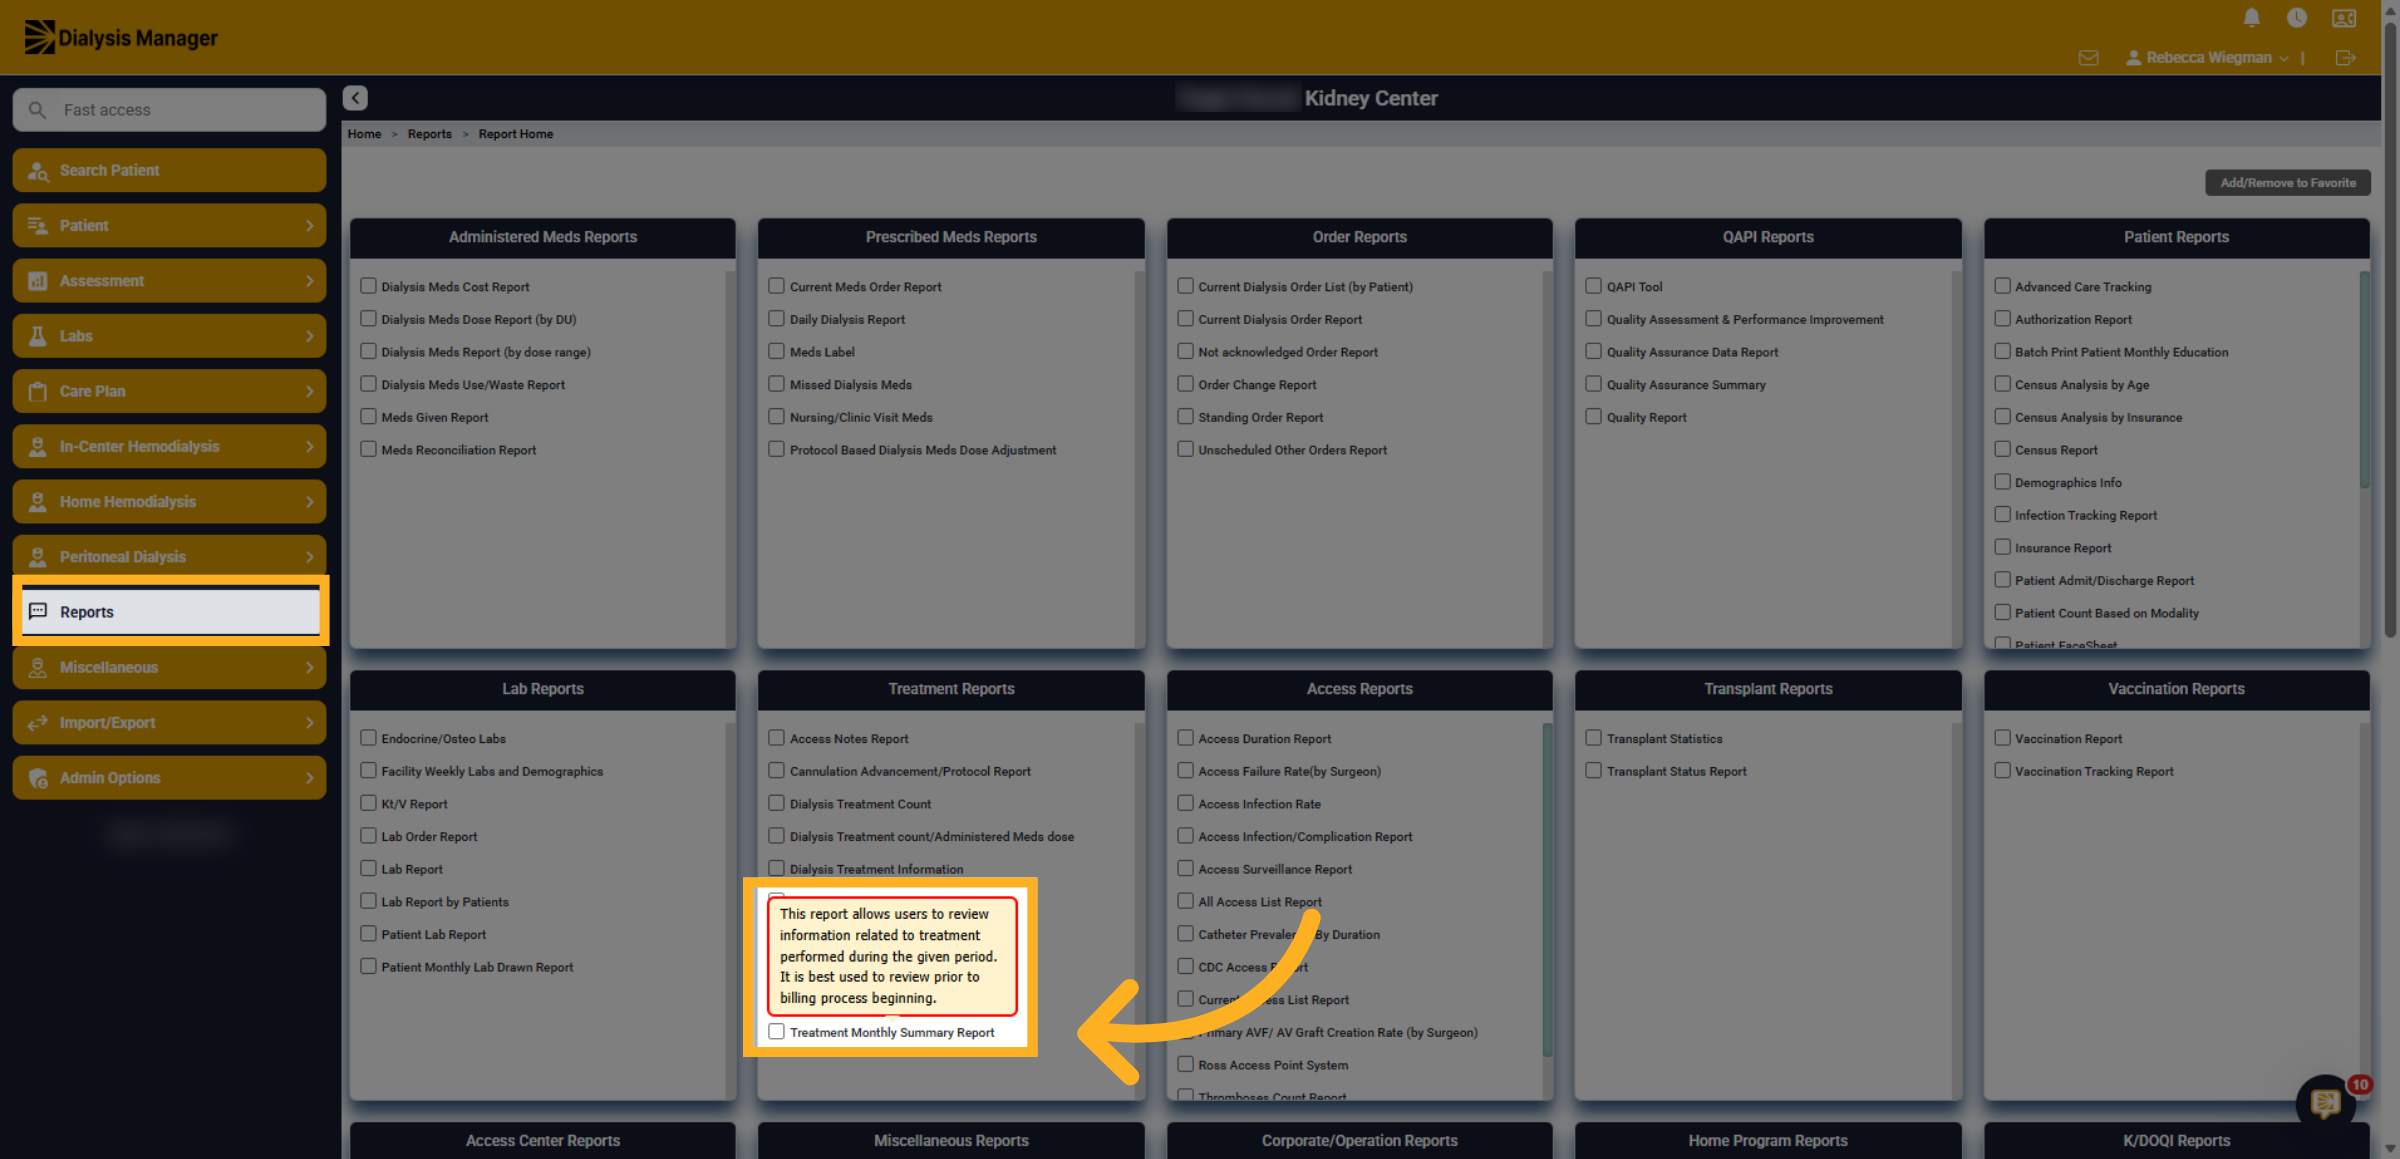
Task: Open the mail envelope icon
Action: point(2088,58)
